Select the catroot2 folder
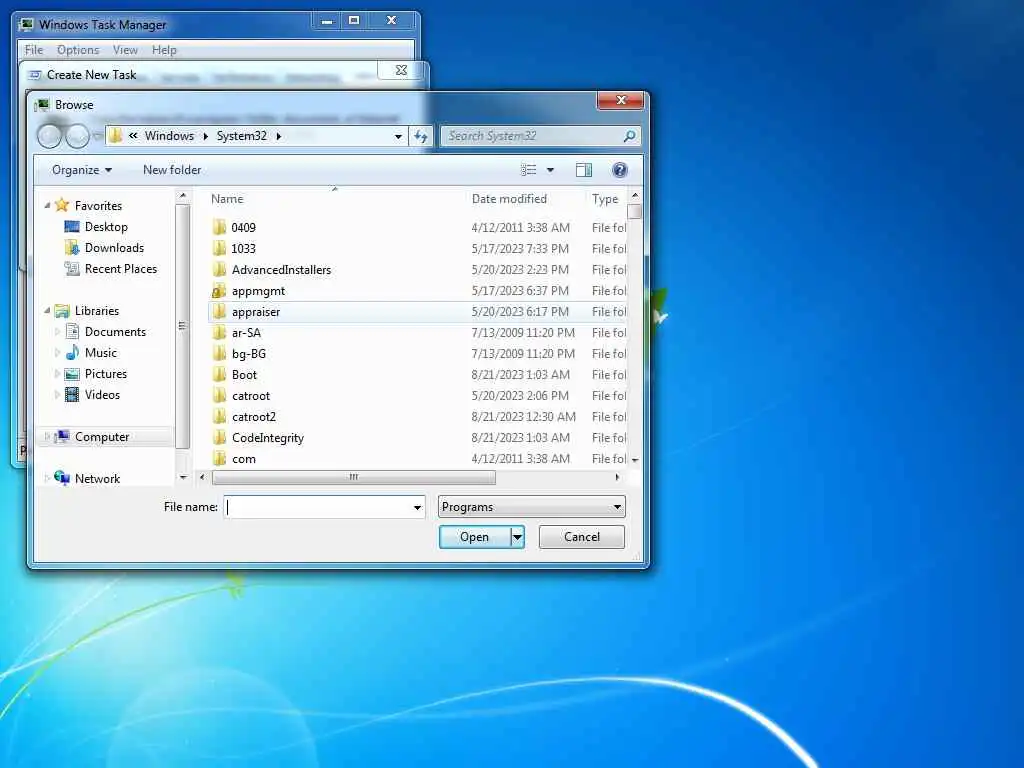Screen dimensions: 1024x768 [x=253, y=417]
